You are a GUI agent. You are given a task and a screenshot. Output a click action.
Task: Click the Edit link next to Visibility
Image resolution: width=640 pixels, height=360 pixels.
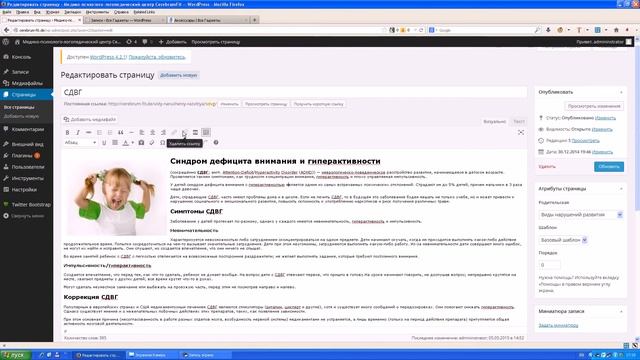pyautogui.click(x=602, y=129)
